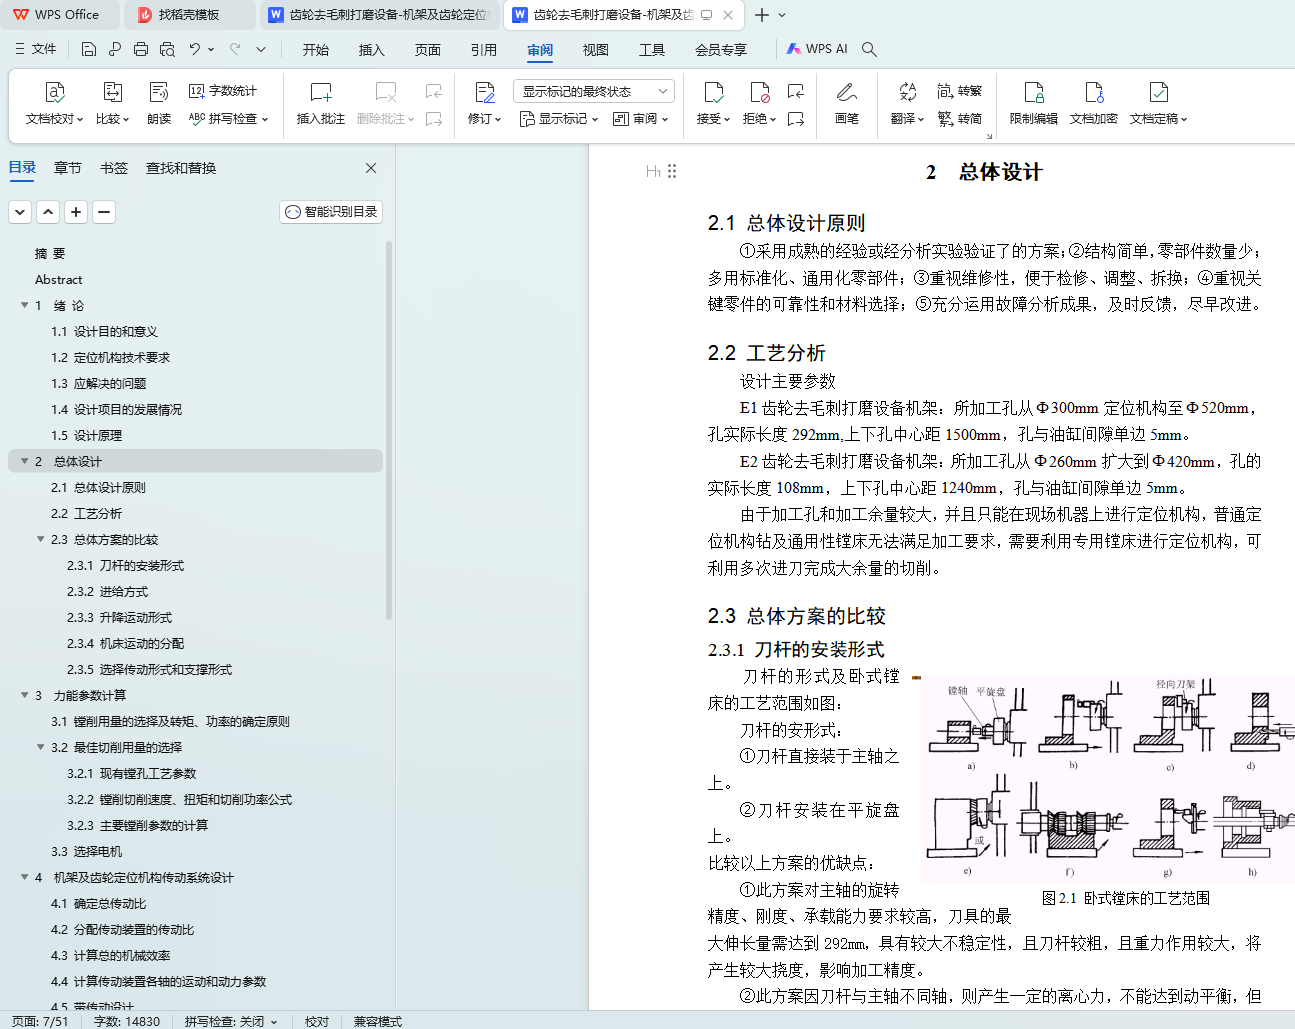This screenshot has width=1295, height=1029.
Task: Open the search magnifier next to WPS AI
Action: coord(869,49)
